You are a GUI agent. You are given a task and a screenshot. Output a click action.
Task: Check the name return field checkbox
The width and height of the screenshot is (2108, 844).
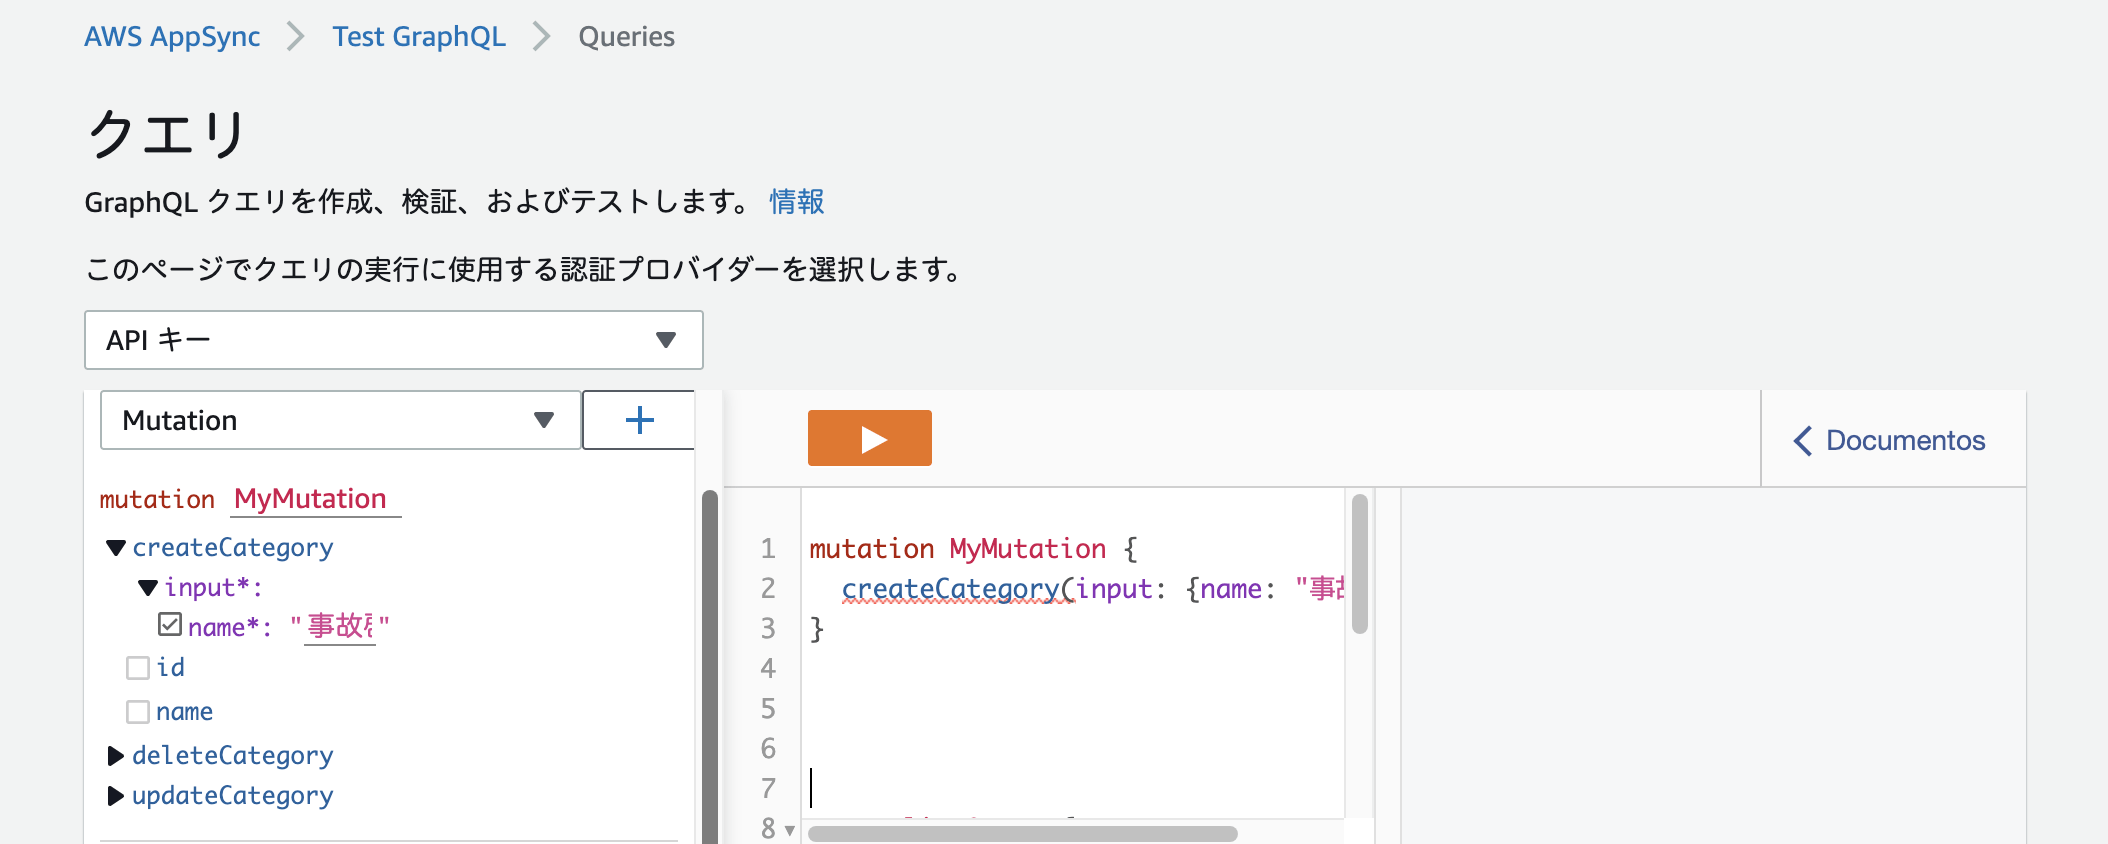138,712
